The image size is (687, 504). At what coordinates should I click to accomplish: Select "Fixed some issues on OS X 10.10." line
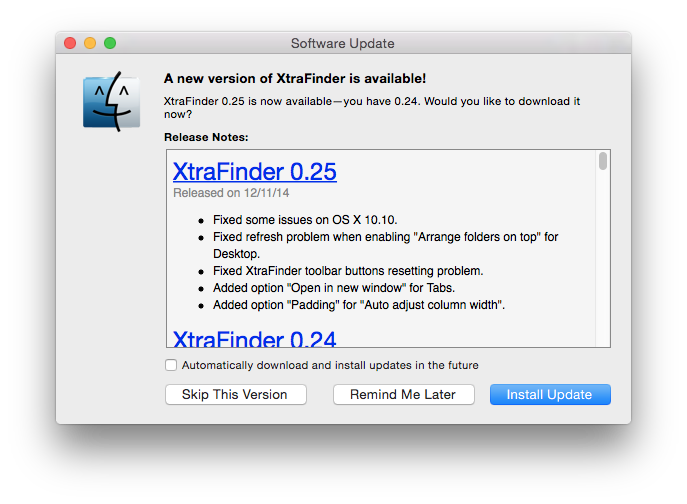pos(305,220)
